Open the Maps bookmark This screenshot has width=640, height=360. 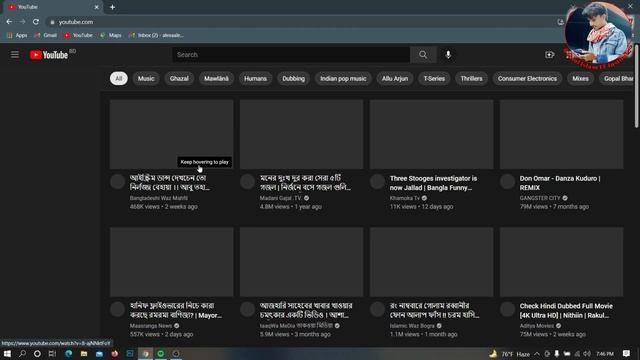click(111, 36)
